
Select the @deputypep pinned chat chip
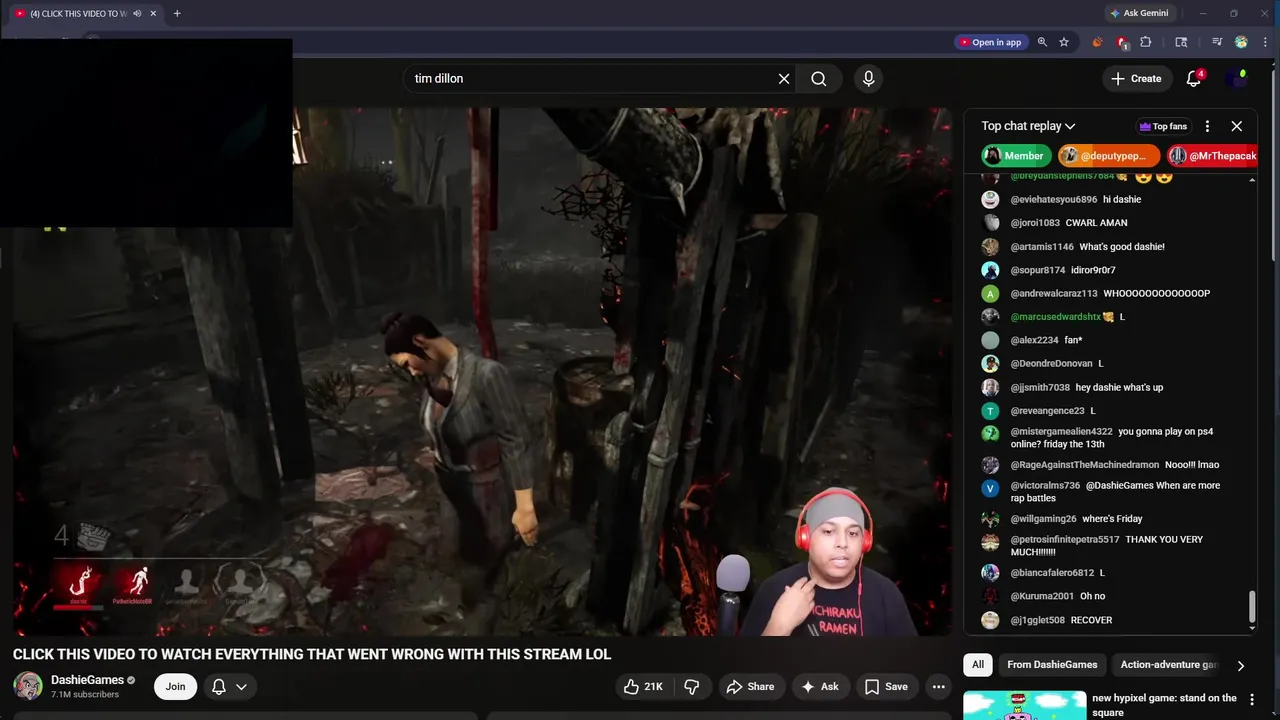point(1108,156)
